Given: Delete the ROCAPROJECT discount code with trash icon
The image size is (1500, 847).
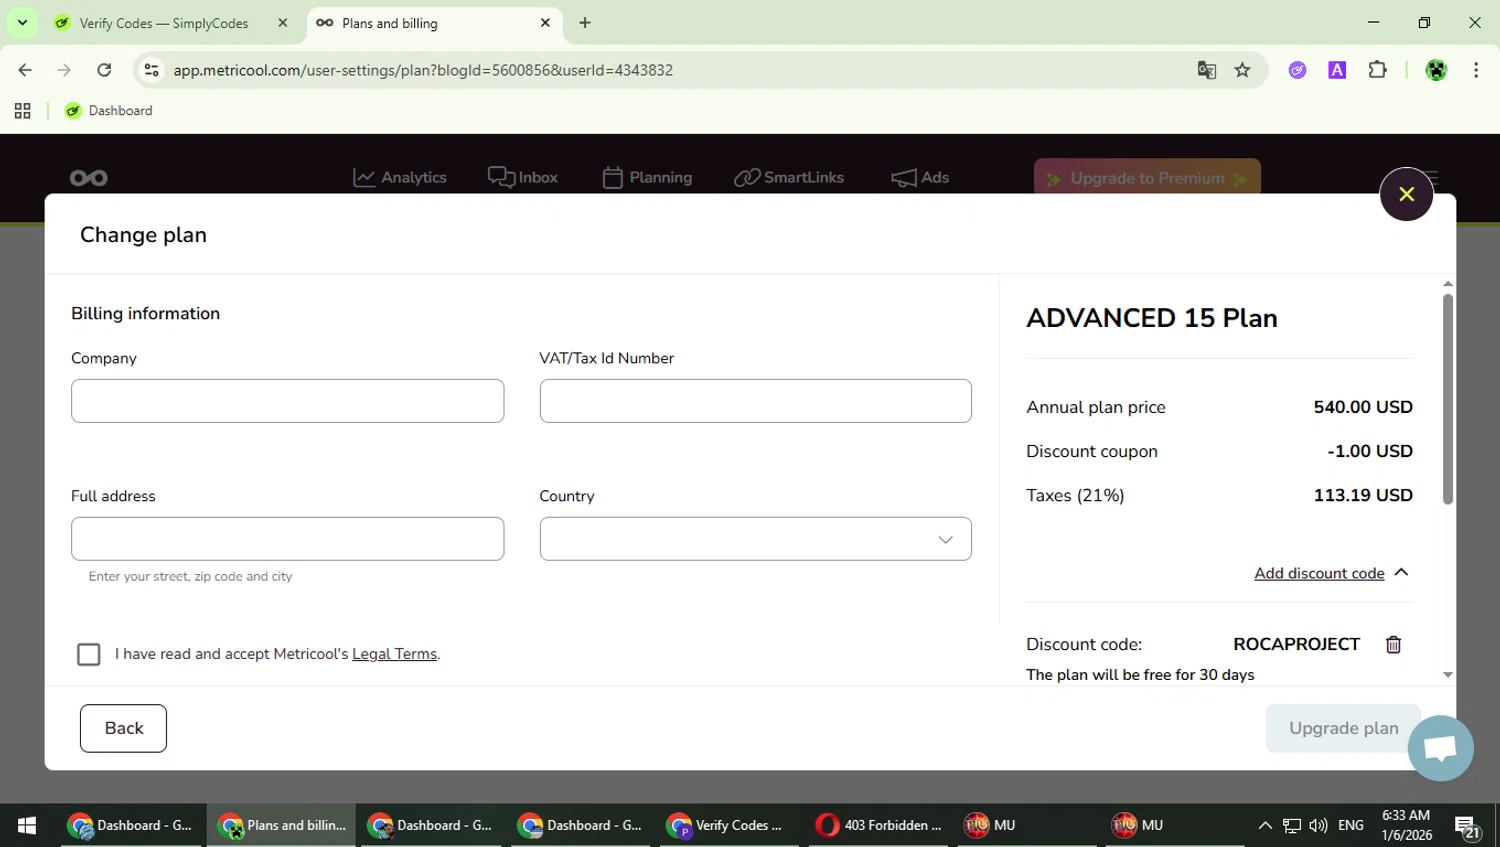Looking at the screenshot, I should pos(1393,645).
